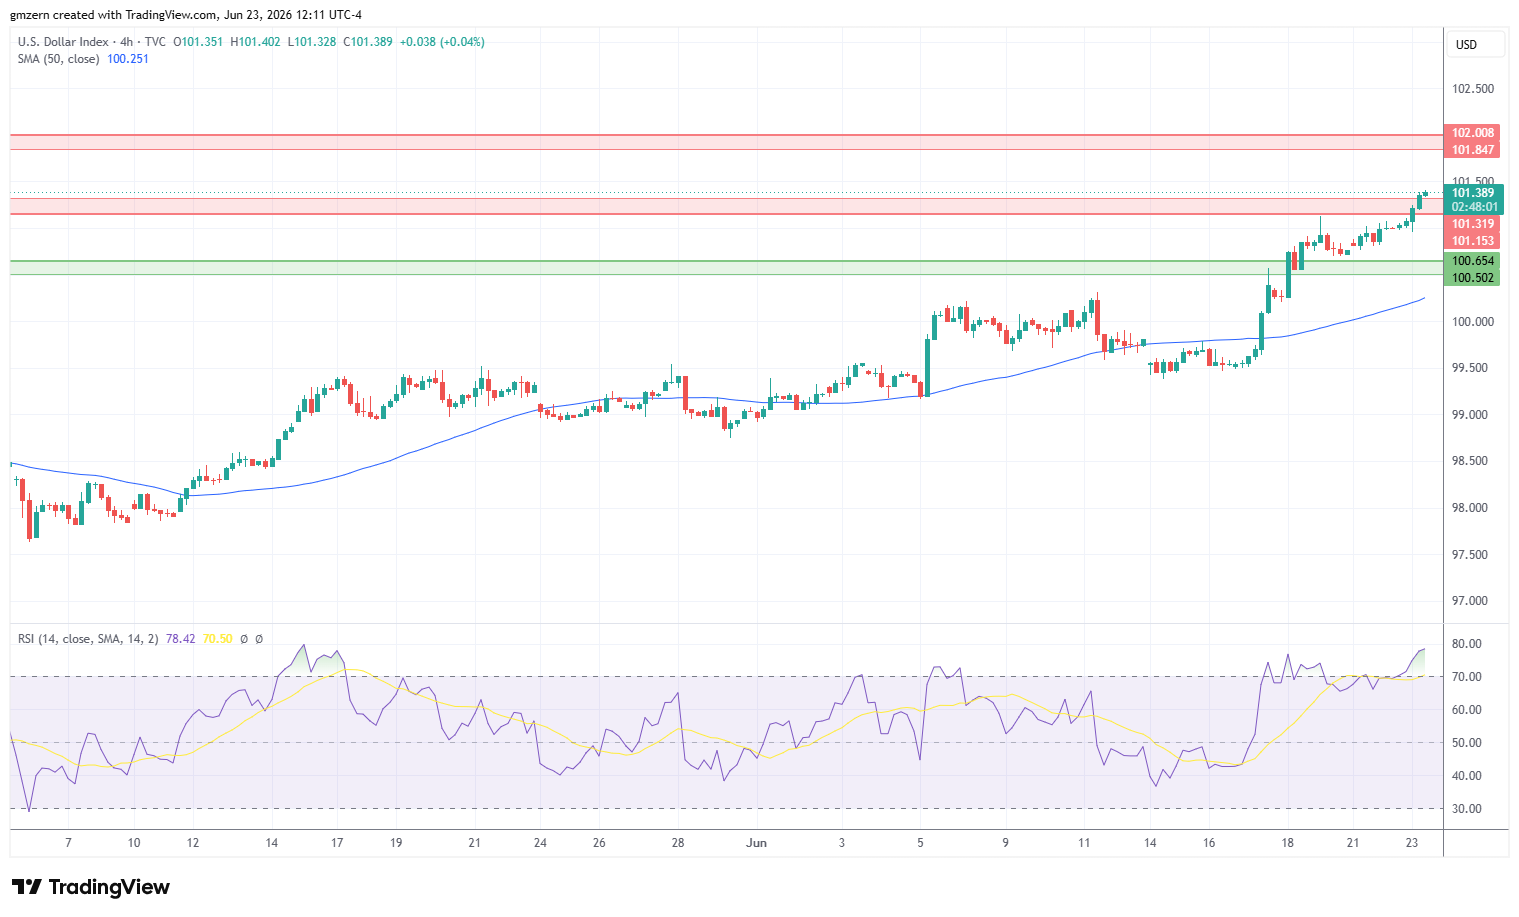
Task: Click the SMA value 100.251
Action: (x=128, y=59)
